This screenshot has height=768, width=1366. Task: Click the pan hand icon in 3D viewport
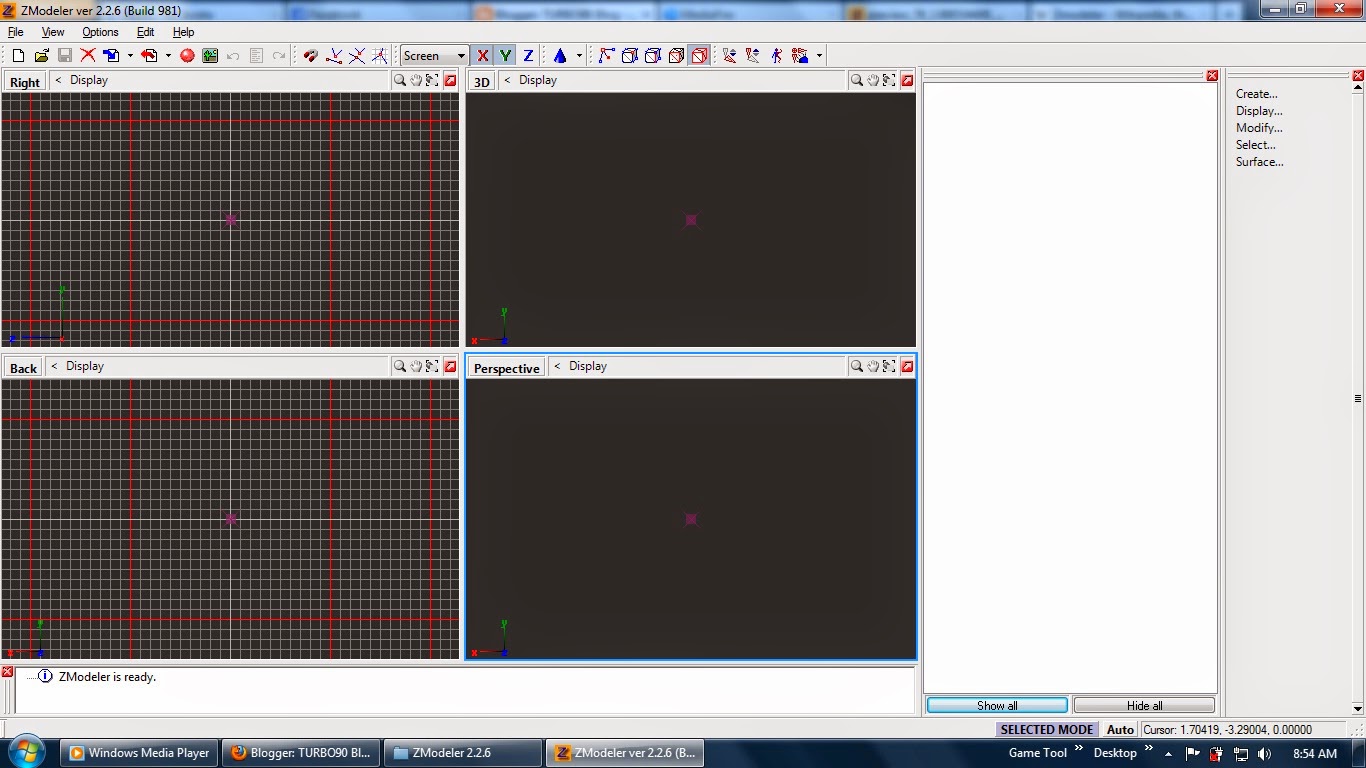(x=873, y=80)
